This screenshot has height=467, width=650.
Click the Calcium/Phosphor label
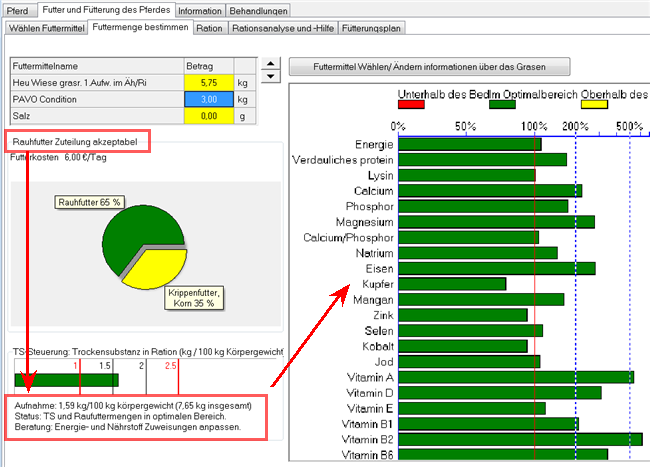pyautogui.click(x=348, y=238)
